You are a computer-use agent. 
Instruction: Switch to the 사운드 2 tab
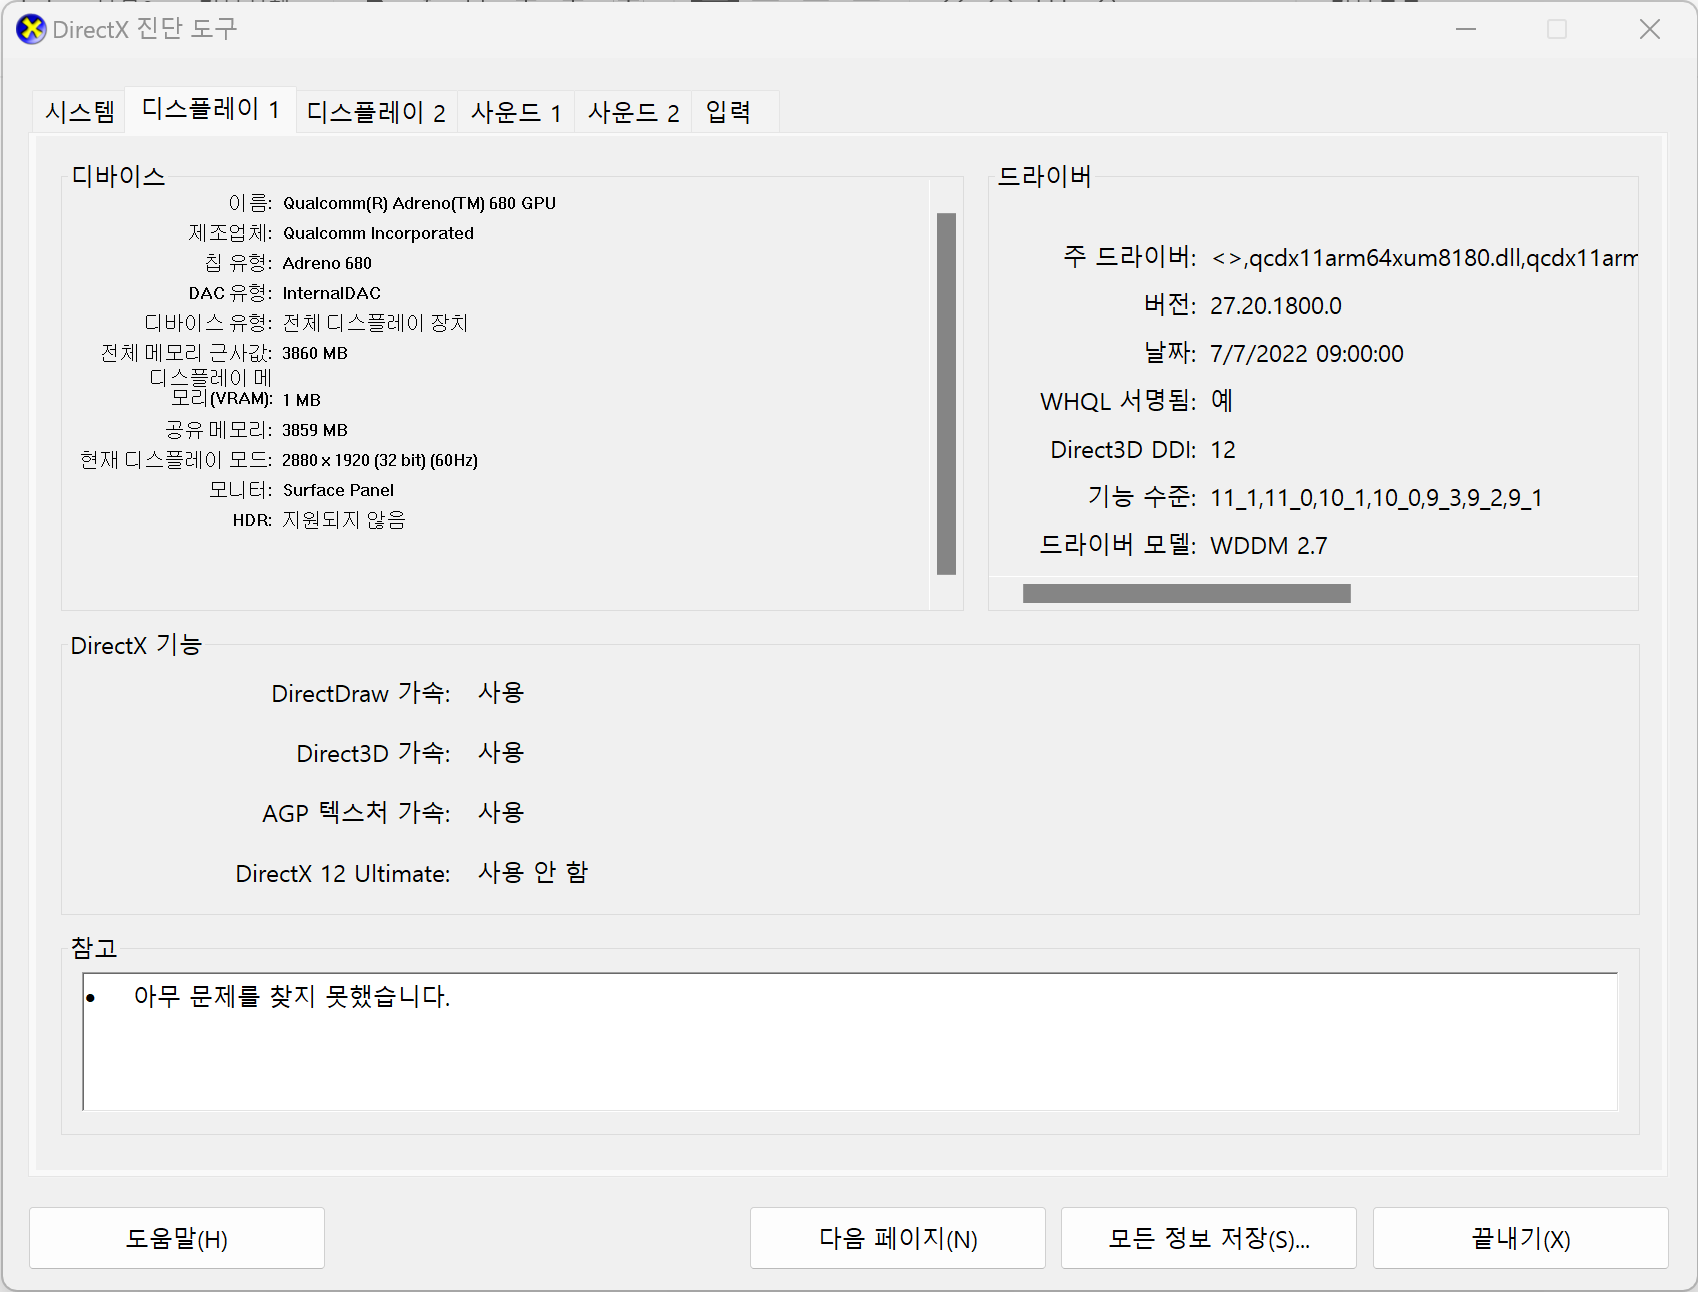click(633, 112)
